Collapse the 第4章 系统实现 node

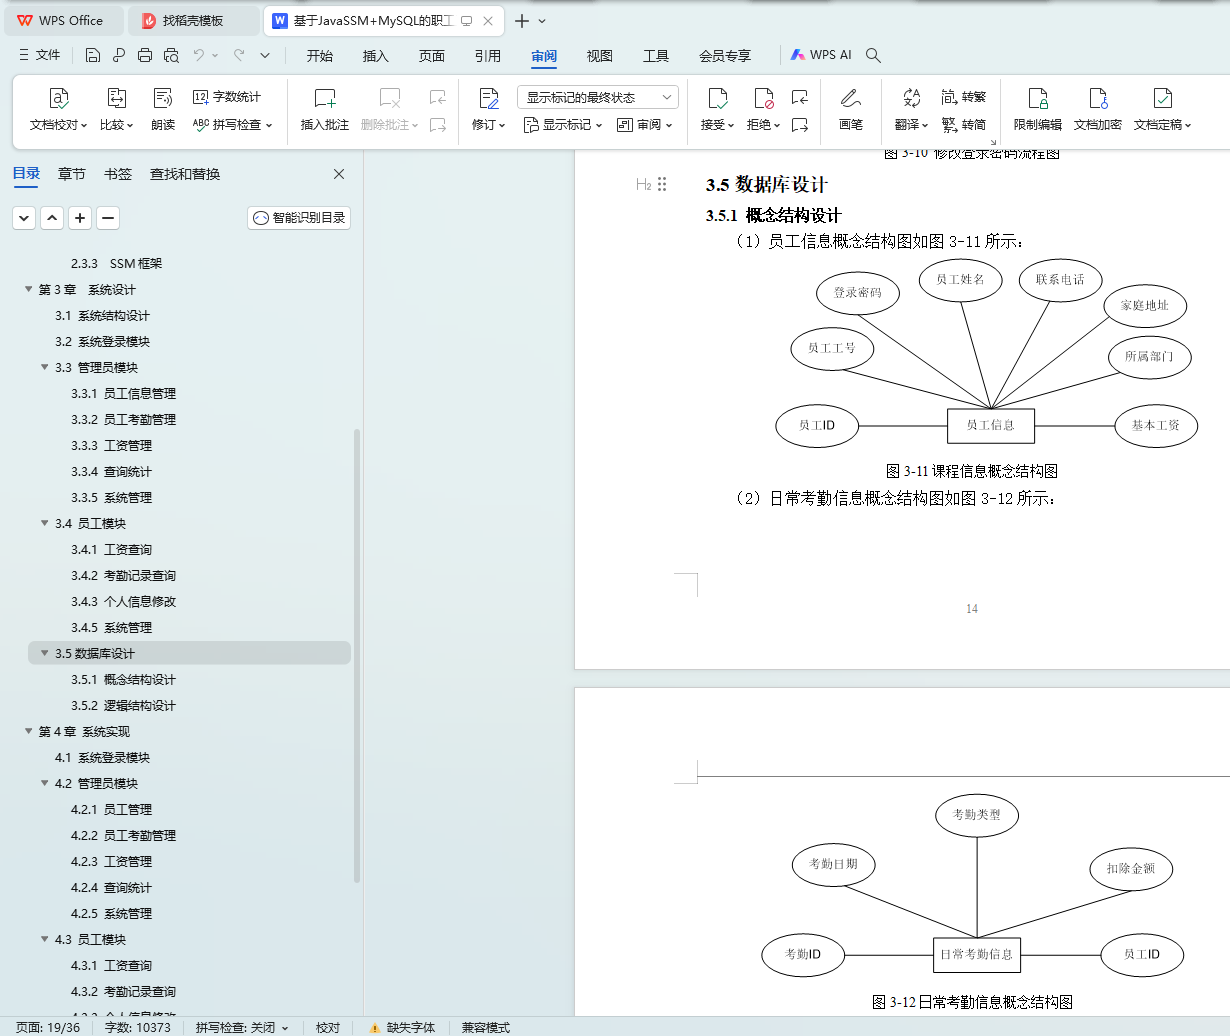[29, 732]
